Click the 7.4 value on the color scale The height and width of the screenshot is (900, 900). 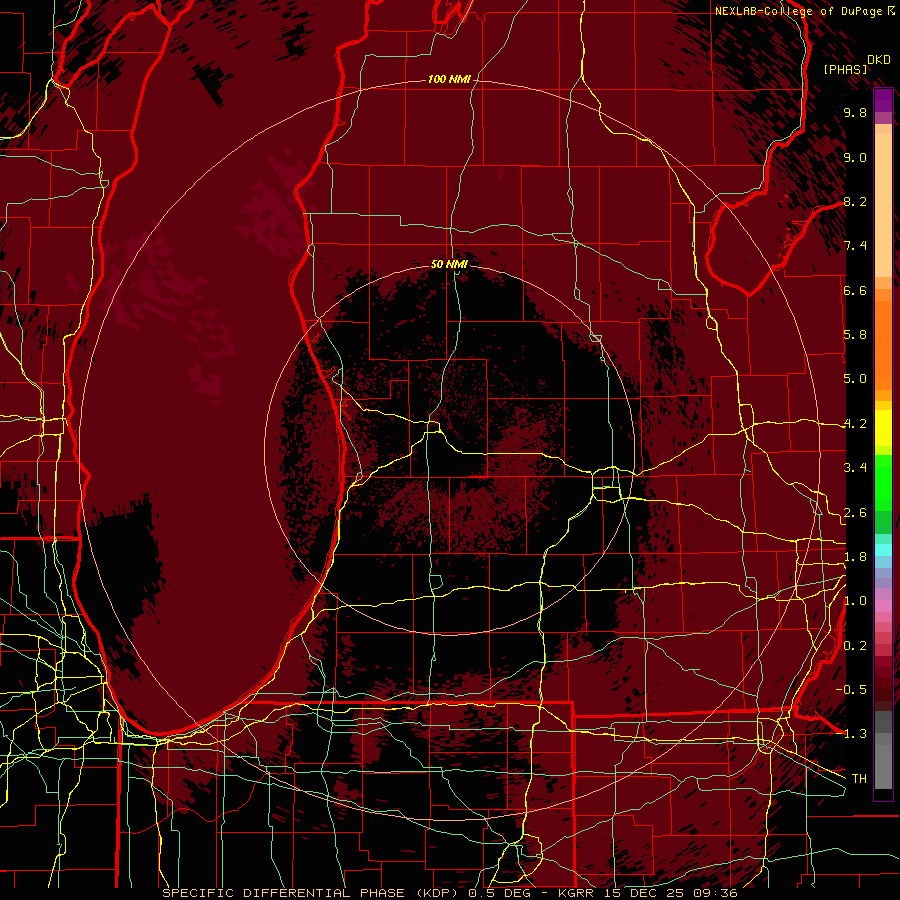[x=855, y=246]
